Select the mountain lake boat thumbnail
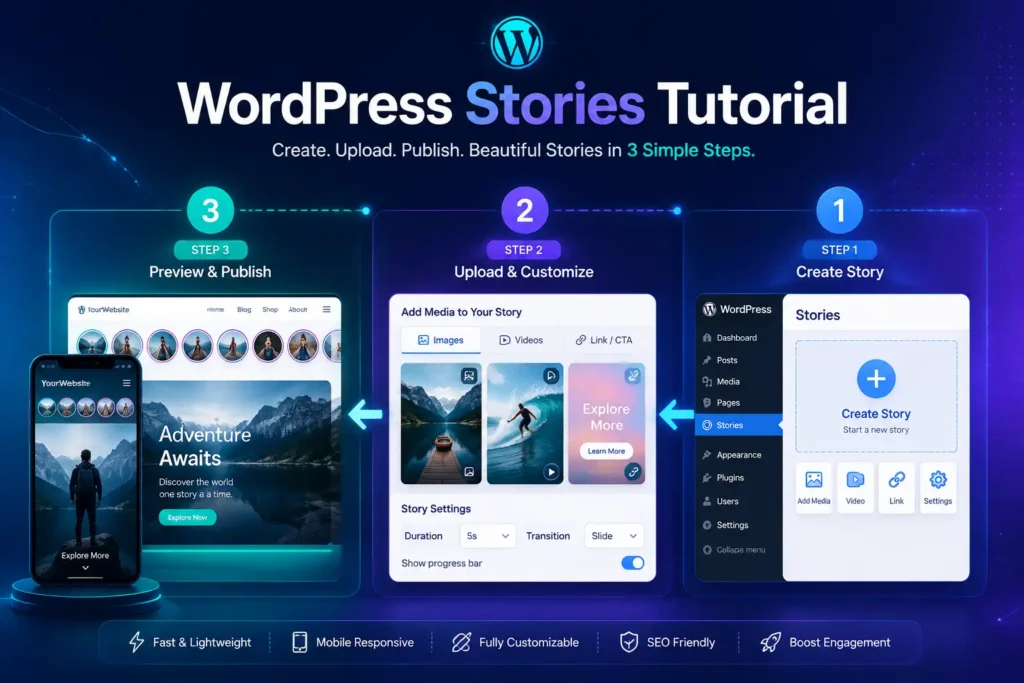This screenshot has width=1024, height=683. click(x=441, y=424)
